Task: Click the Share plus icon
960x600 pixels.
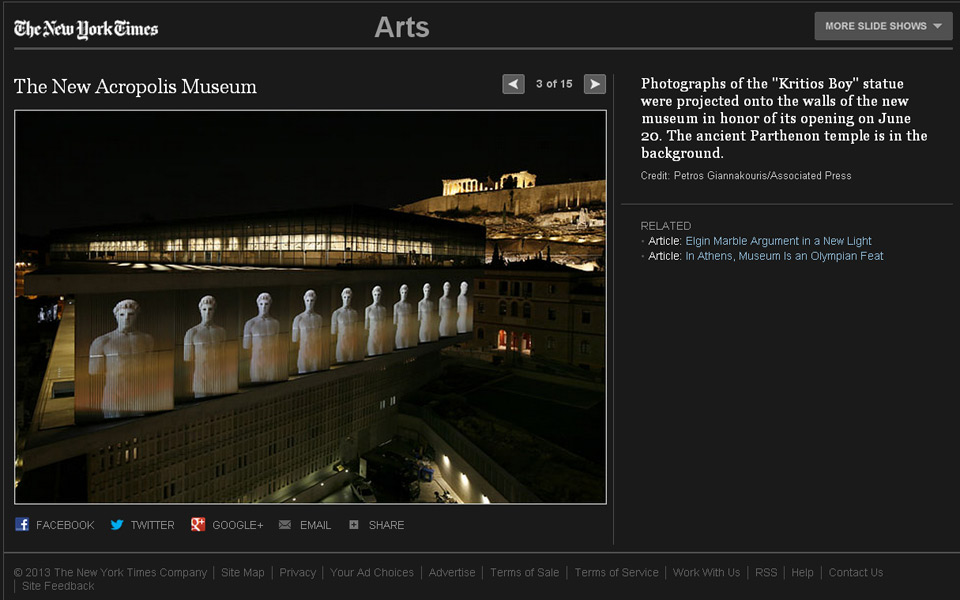Action: tap(354, 525)
